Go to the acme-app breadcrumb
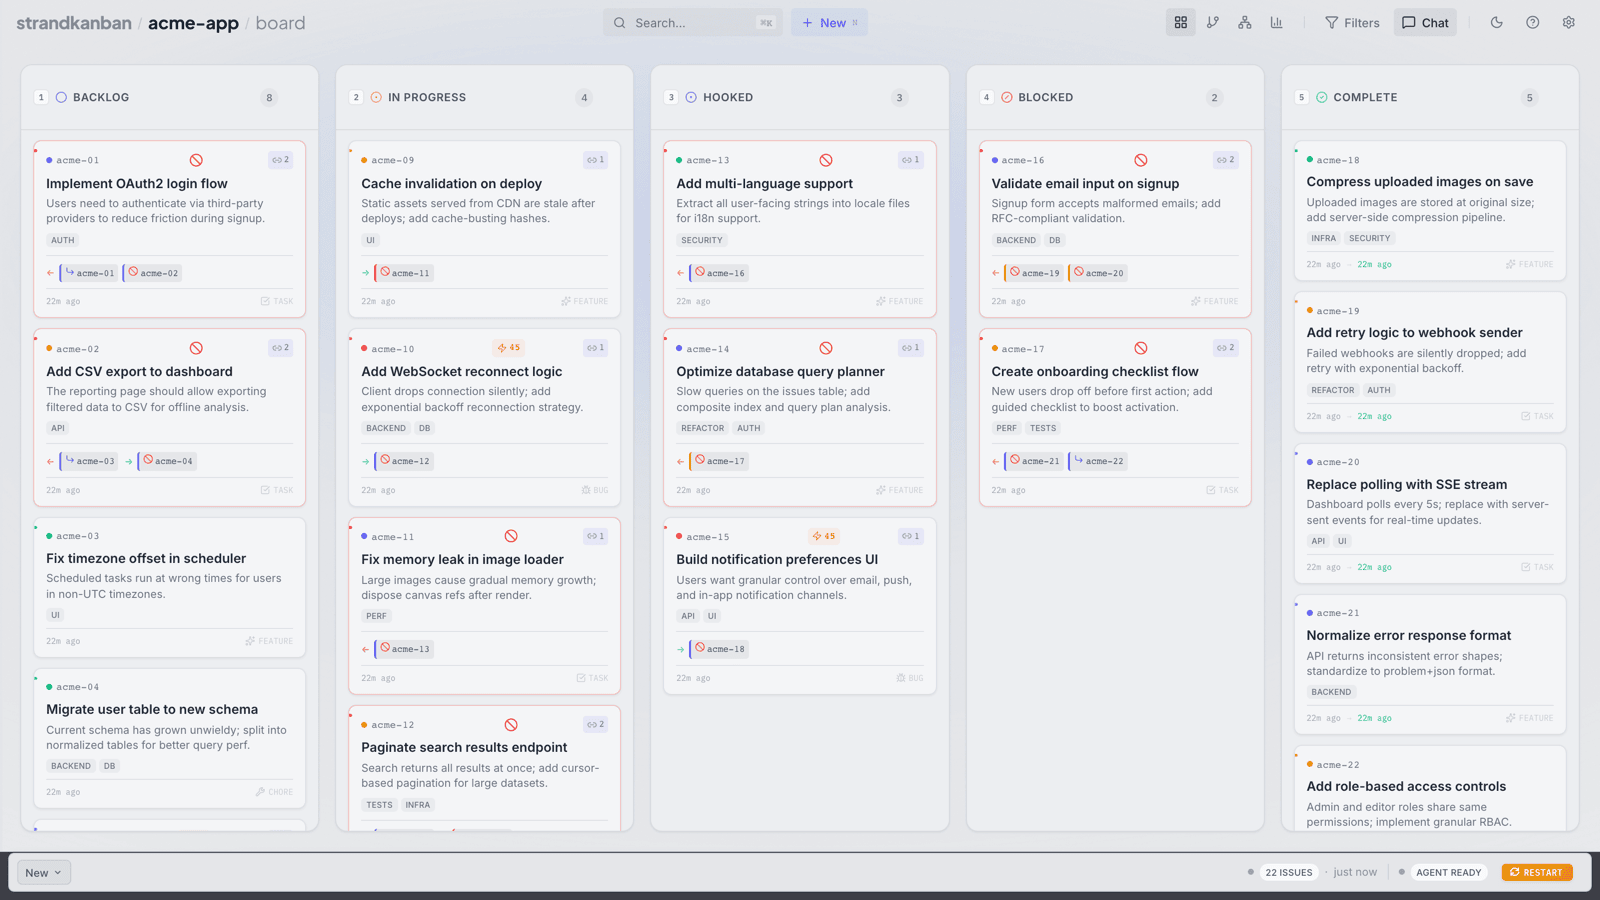Screen dimensions: 1600x900 [193, 23]
